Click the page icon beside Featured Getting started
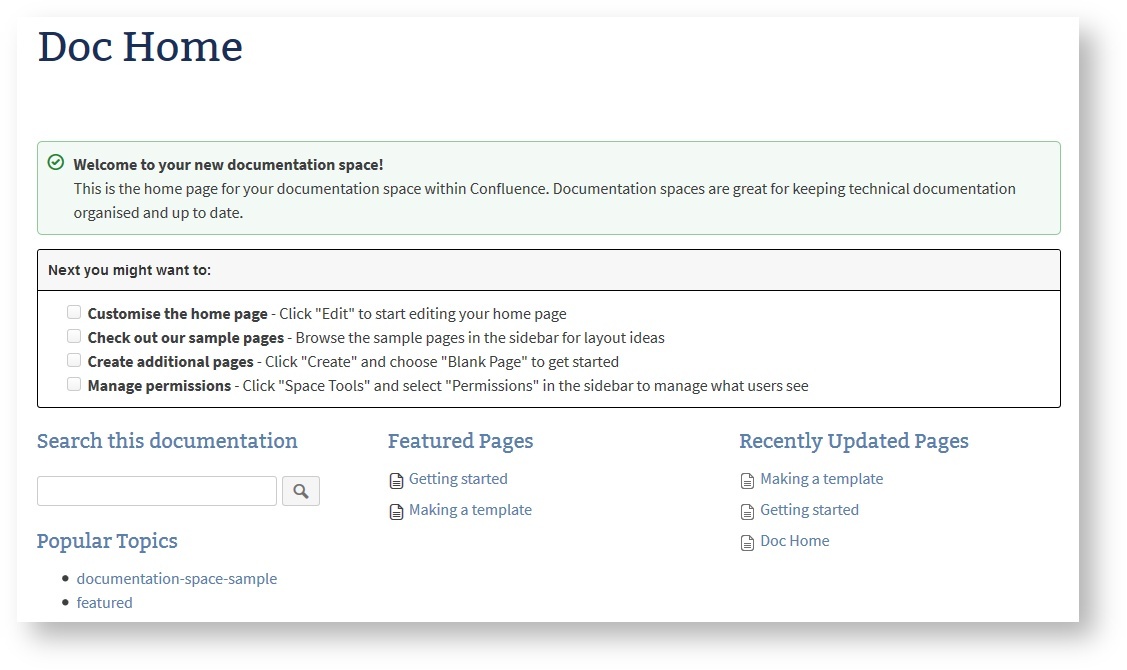Screen dimensions: 1127x670 point(396,481)
